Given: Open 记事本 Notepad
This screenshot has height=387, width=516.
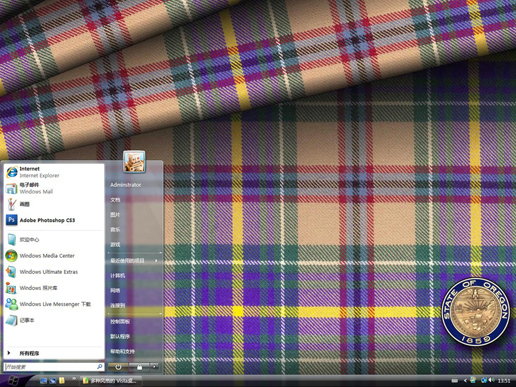Looking at the screenshot, I should [54, 320].
